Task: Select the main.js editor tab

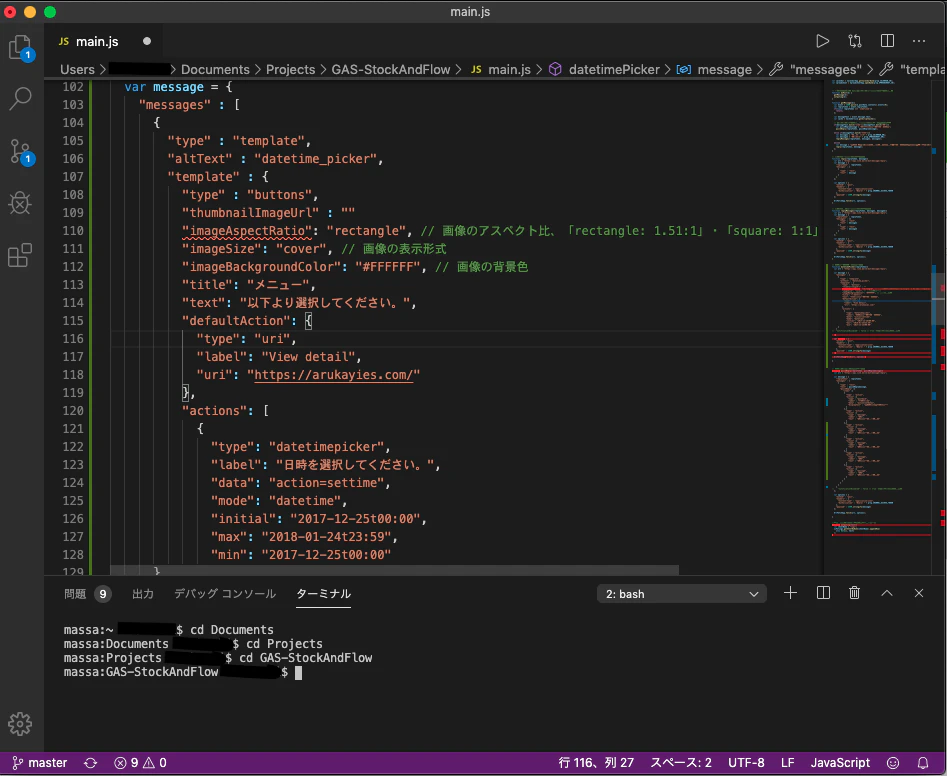Action: coord(103,41)
